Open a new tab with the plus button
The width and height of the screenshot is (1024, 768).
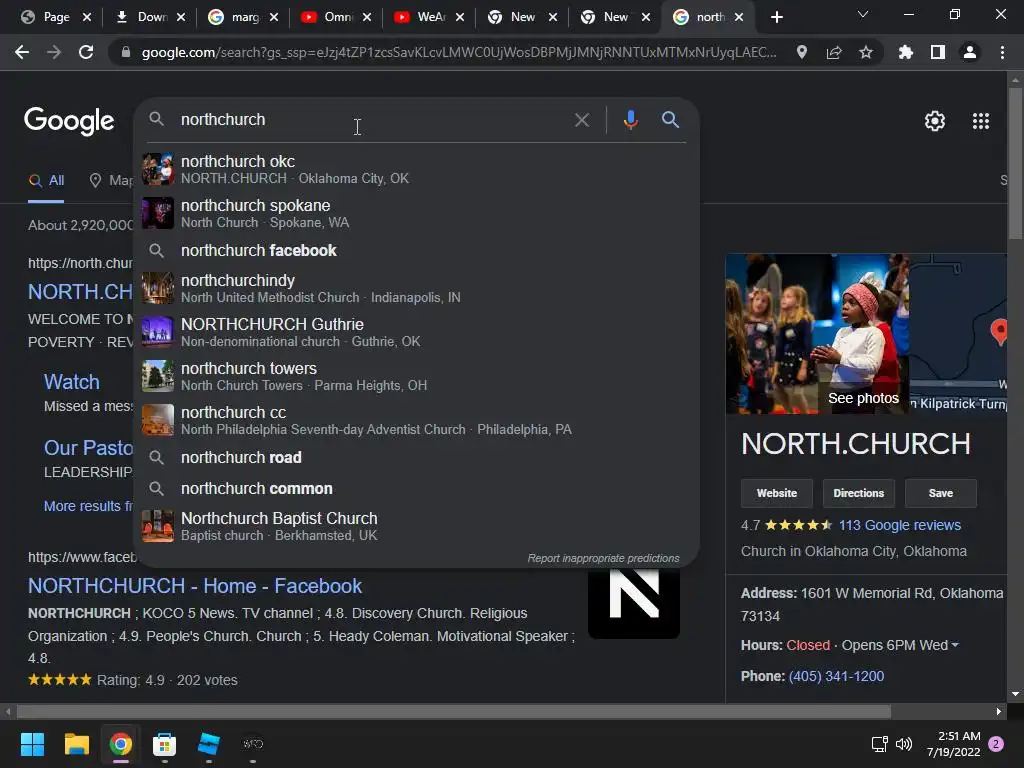point(776,17)
